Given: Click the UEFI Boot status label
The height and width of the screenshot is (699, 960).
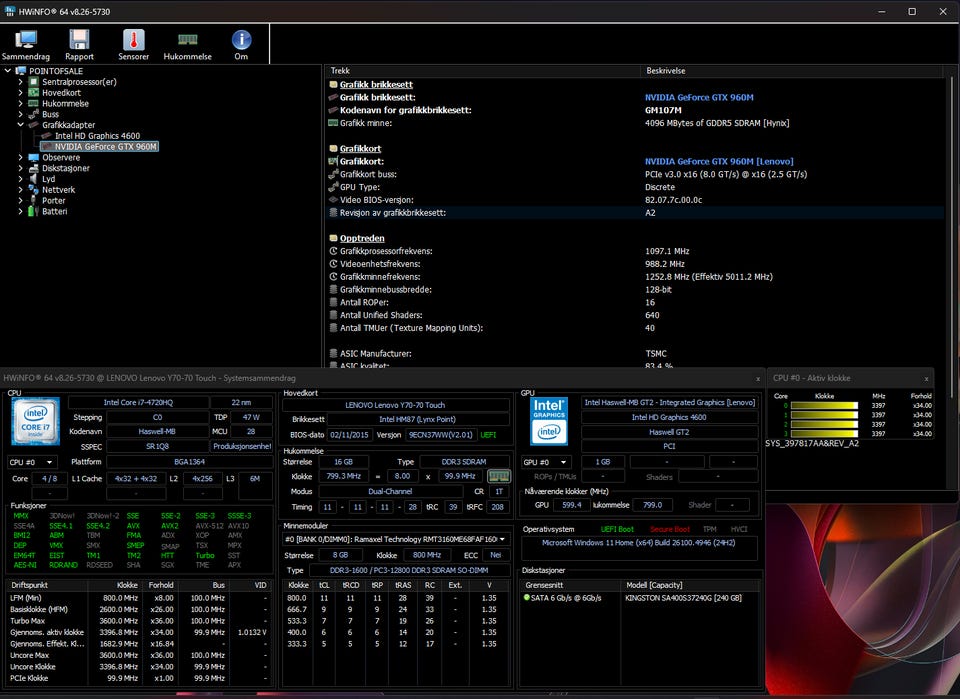Looking at the screenshot, I should pyautogui.click(x=617, y=529).
